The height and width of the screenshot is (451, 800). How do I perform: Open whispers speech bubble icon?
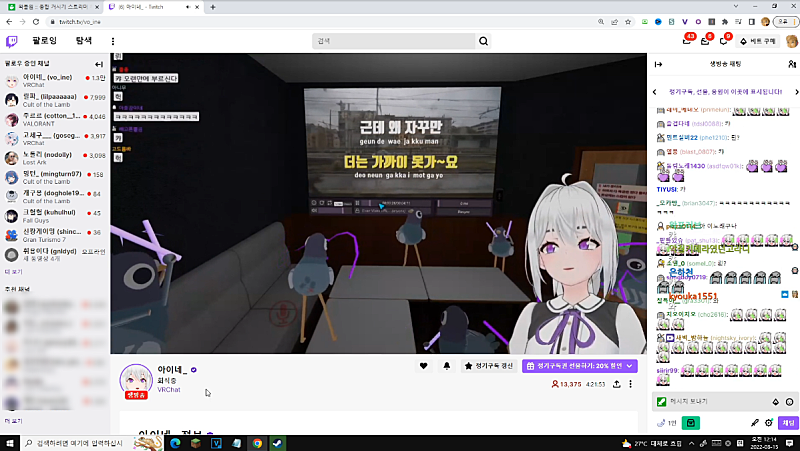(723, 41)
